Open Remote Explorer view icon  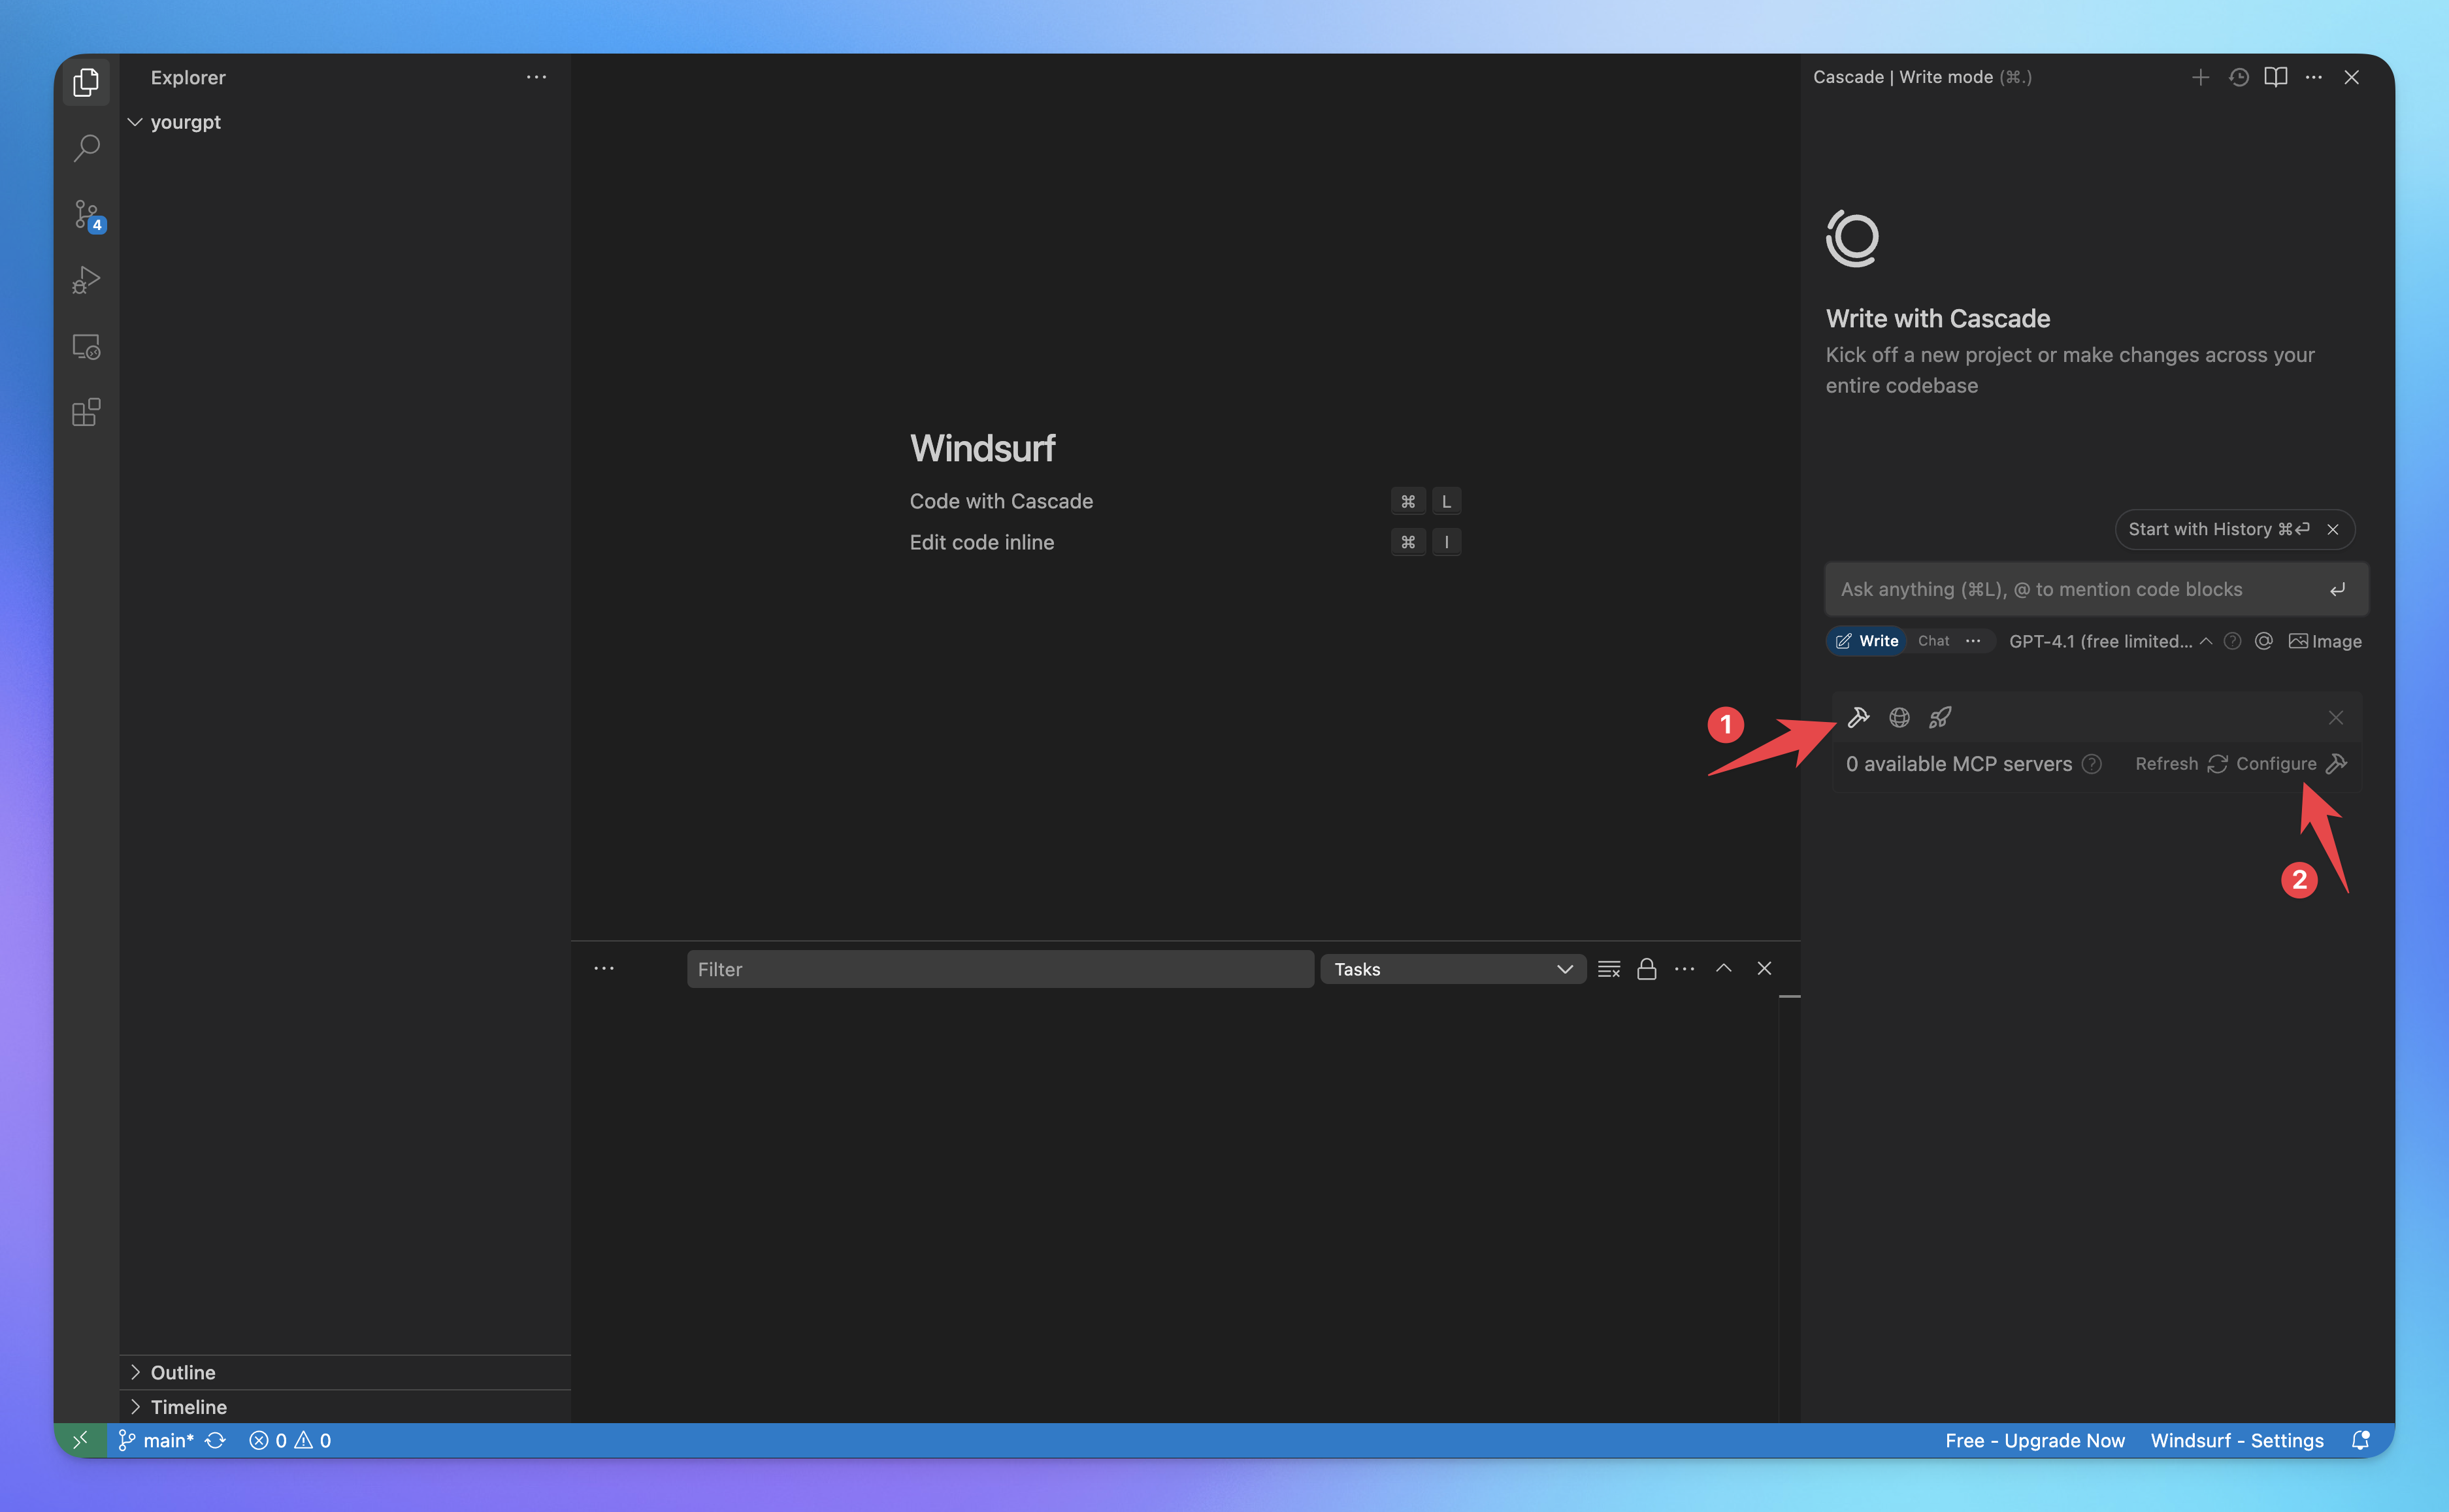(x=86, y=346)
